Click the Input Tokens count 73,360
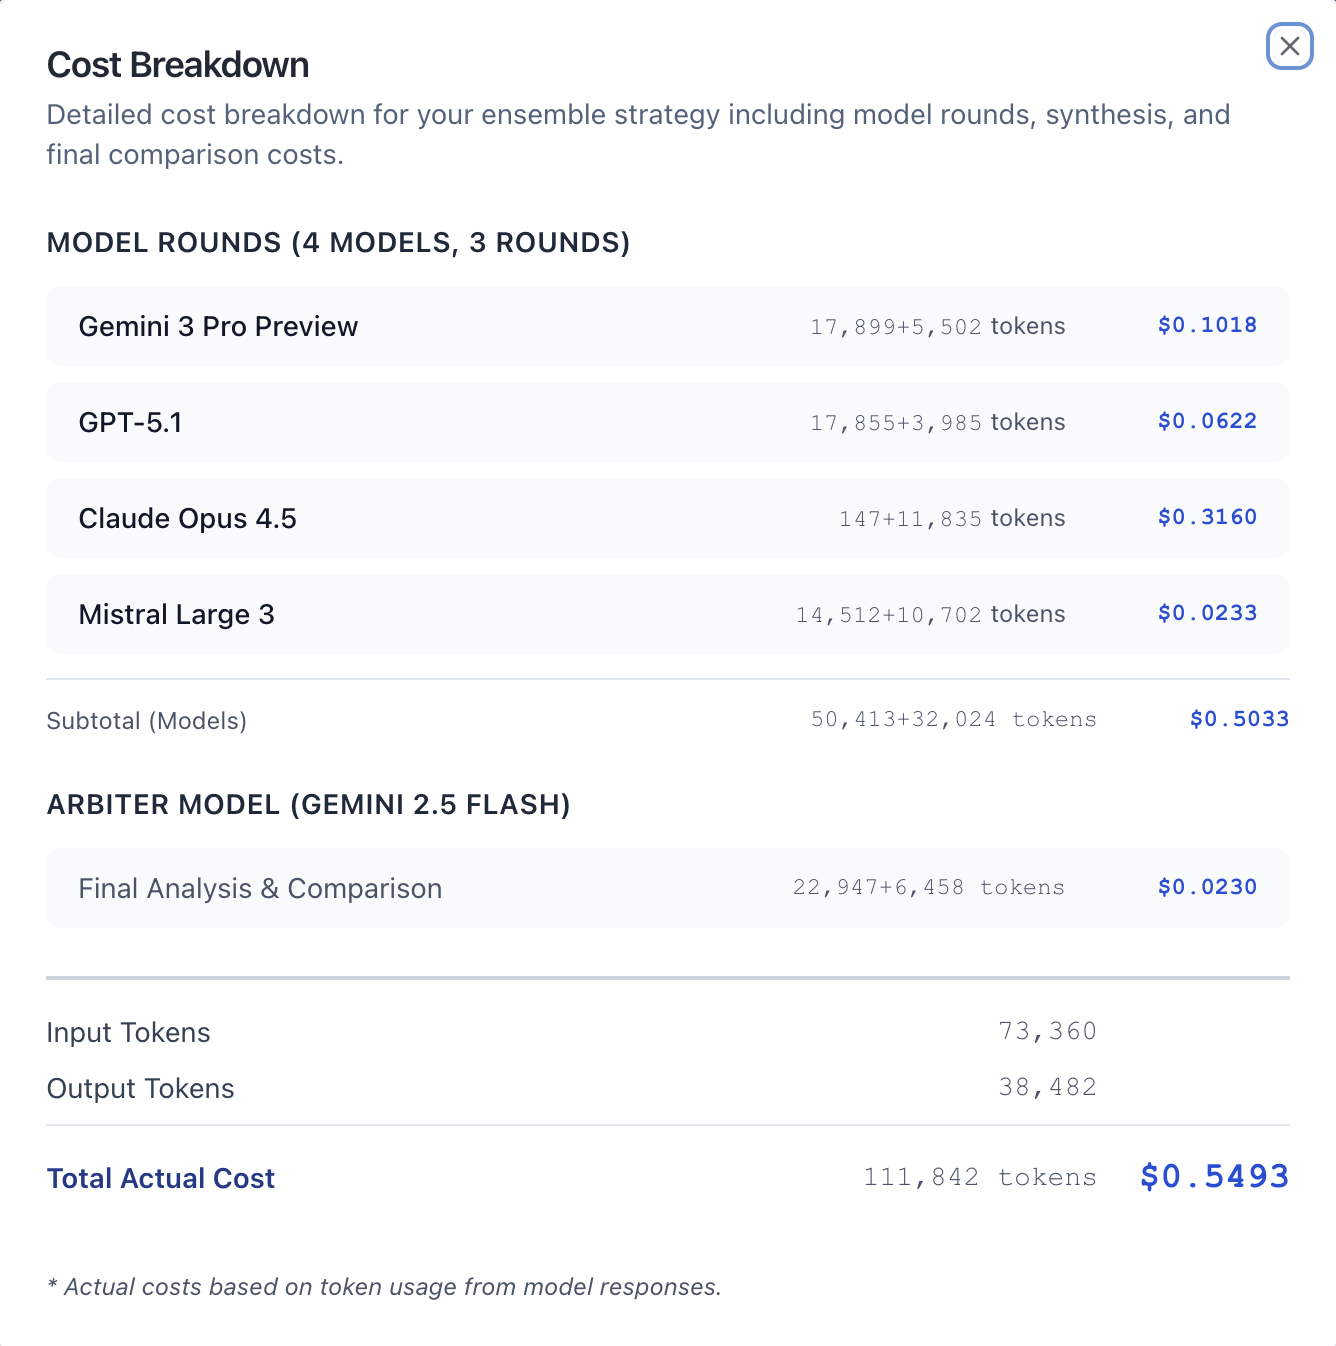Viewport: 1336px width, 1346px height. [1048, 1031]
